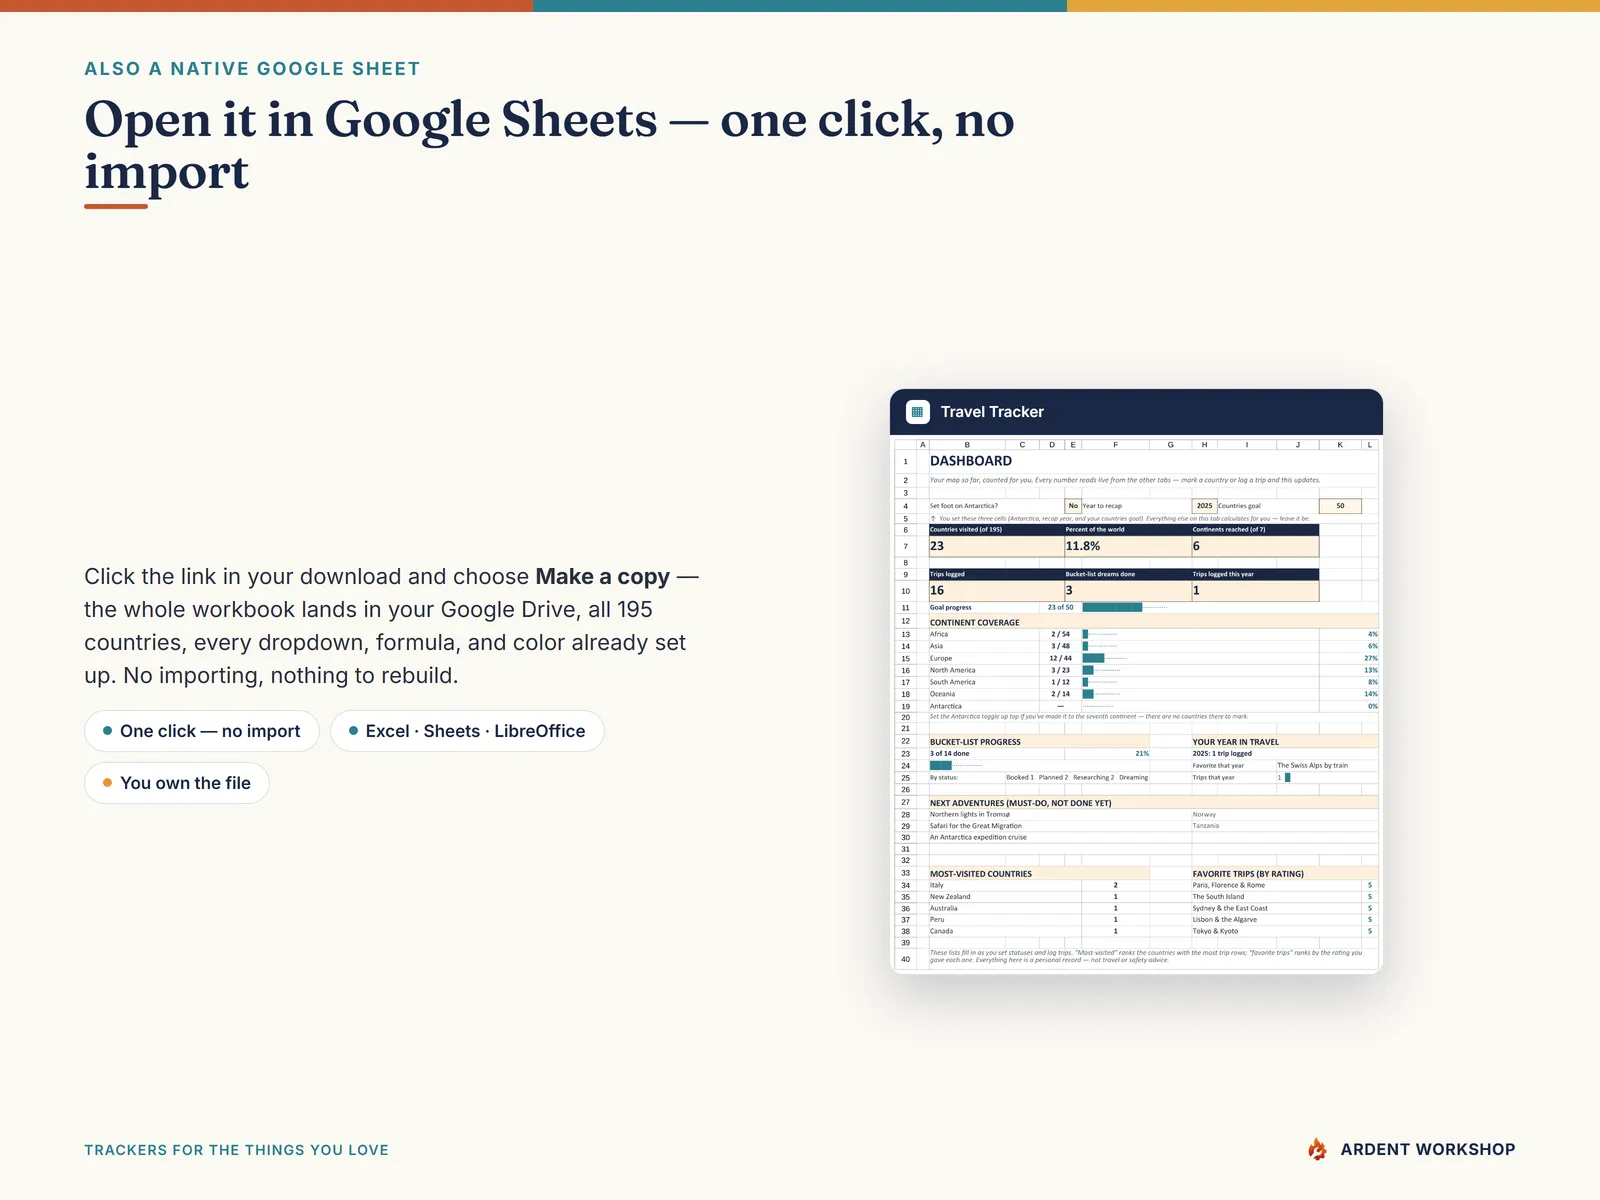
Task: Select the '50' countries goal cell
Action: click(x=1340, y=506)
